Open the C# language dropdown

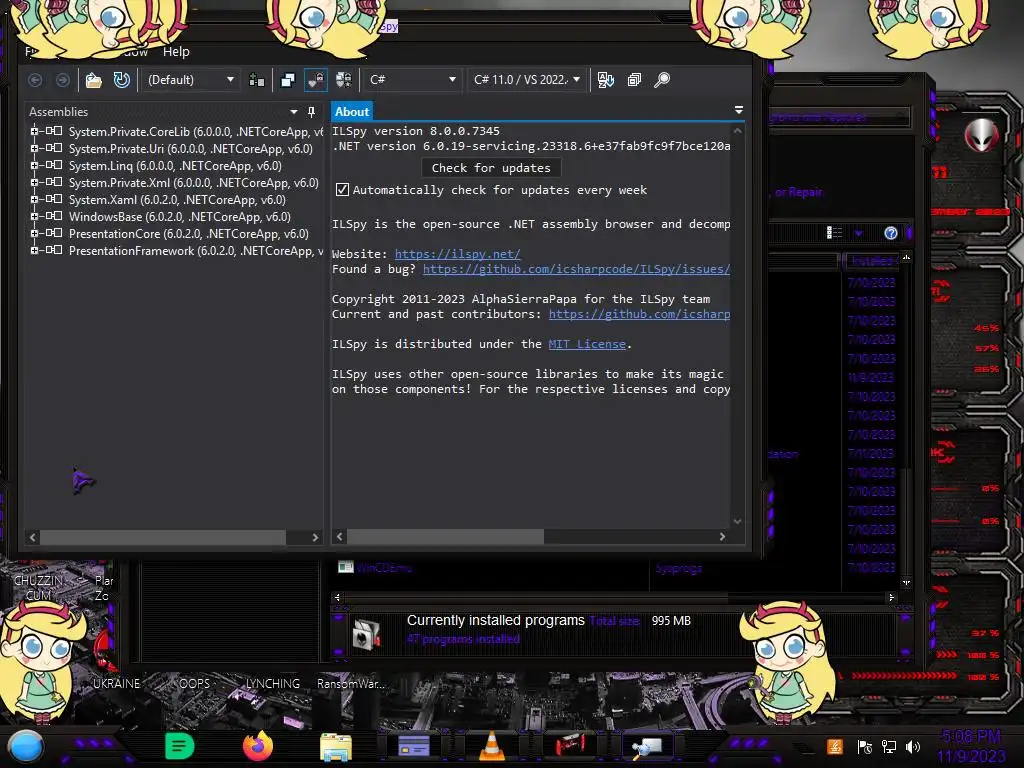[x=412, y=80]
